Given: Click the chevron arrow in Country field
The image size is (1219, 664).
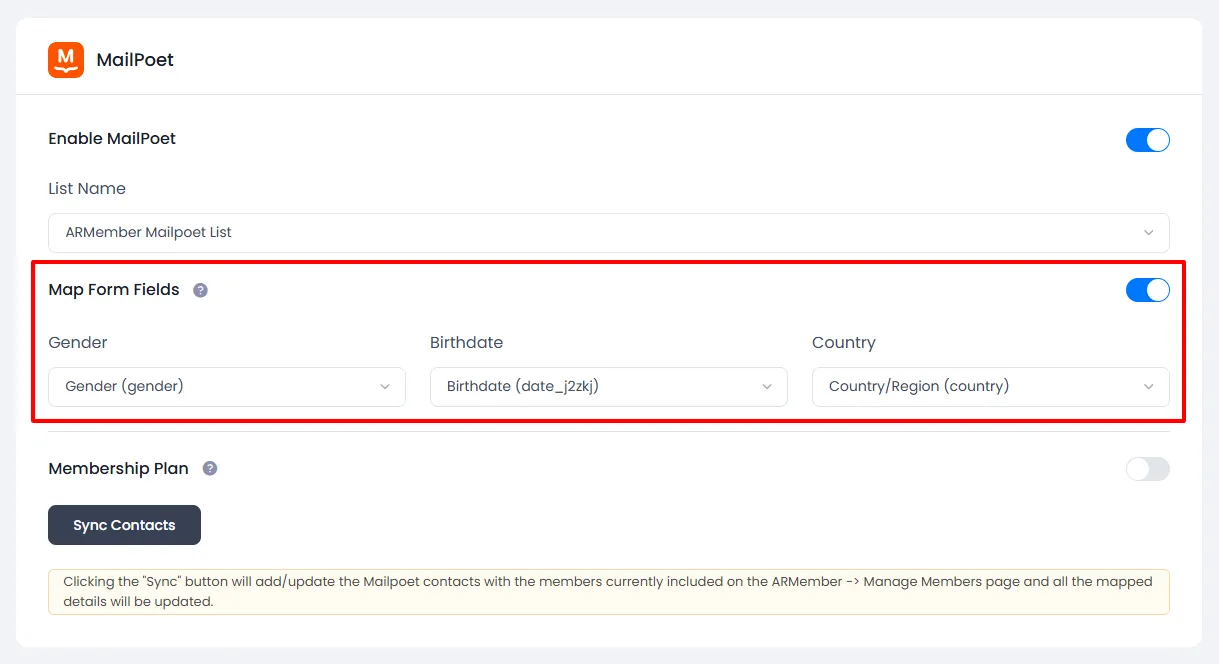Looking at the screenshot, I should (1149, 387).
